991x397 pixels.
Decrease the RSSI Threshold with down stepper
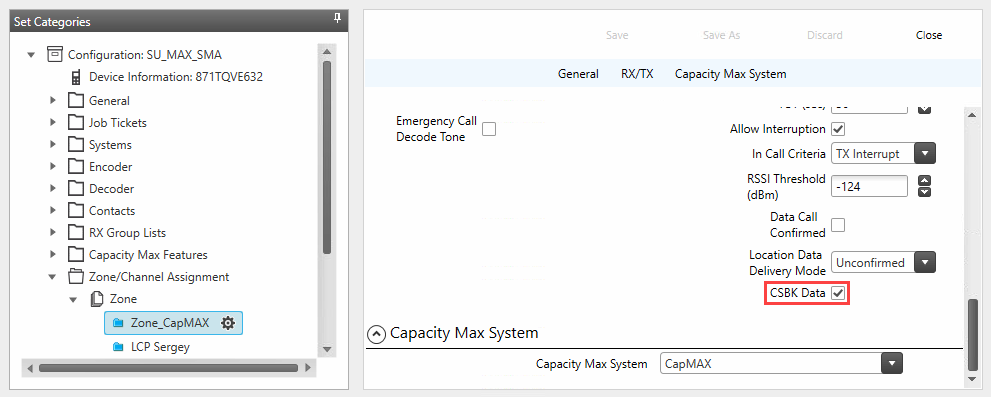point(924,192)
